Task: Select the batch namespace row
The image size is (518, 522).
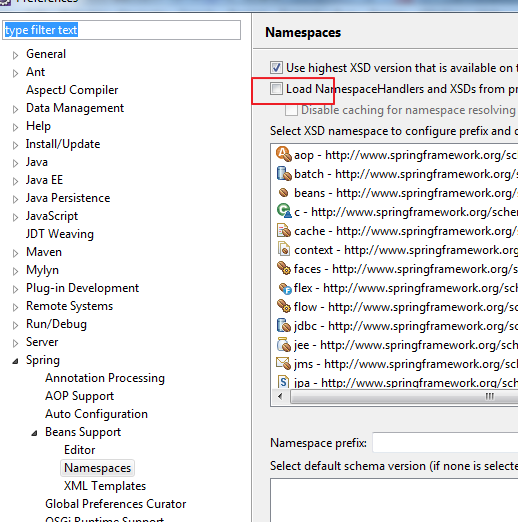Action: pyautogui.click(x=395, y=174)
